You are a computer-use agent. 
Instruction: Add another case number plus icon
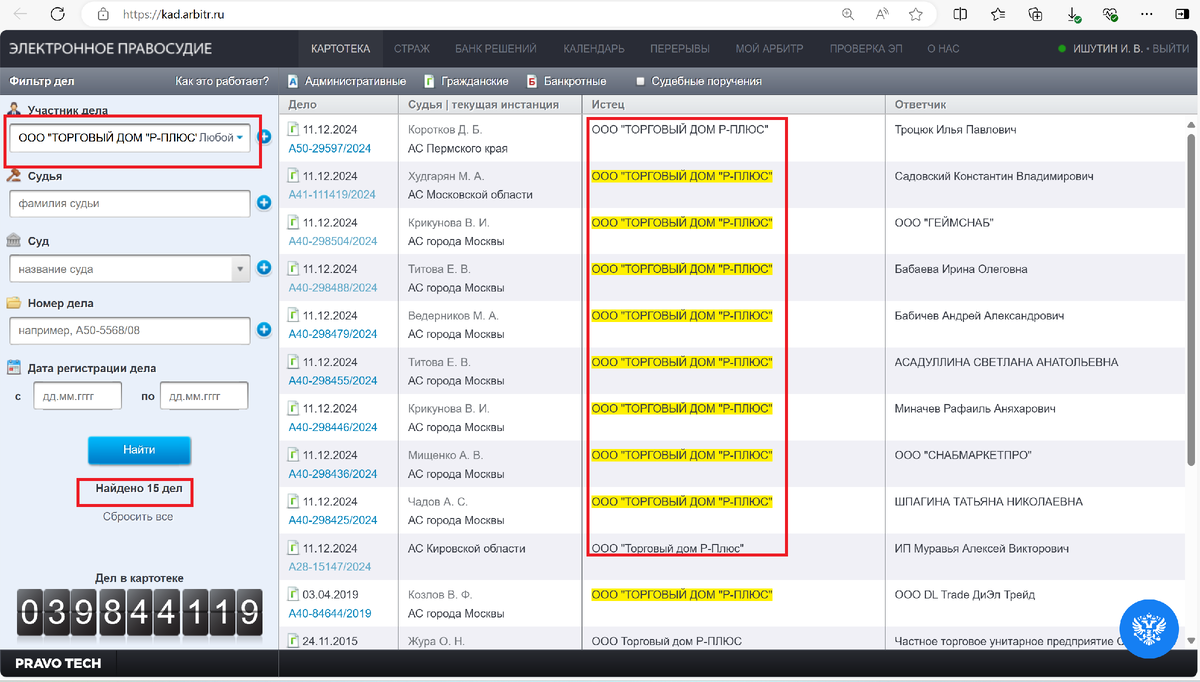point(264,330)
